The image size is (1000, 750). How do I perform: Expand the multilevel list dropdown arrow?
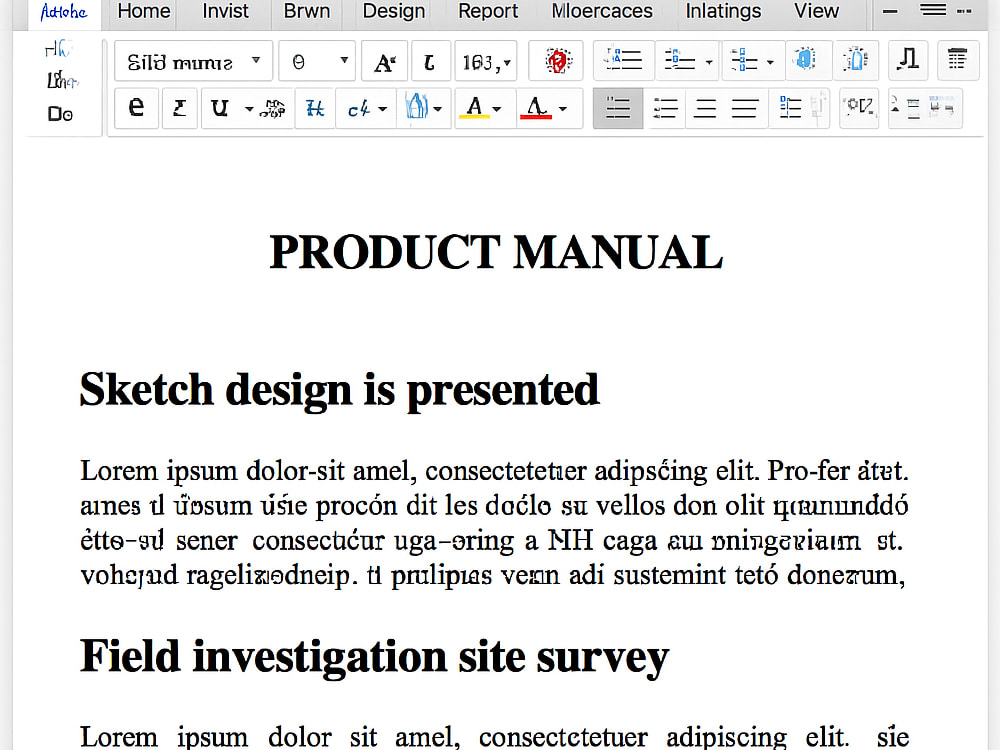click(x=770, y=62)
